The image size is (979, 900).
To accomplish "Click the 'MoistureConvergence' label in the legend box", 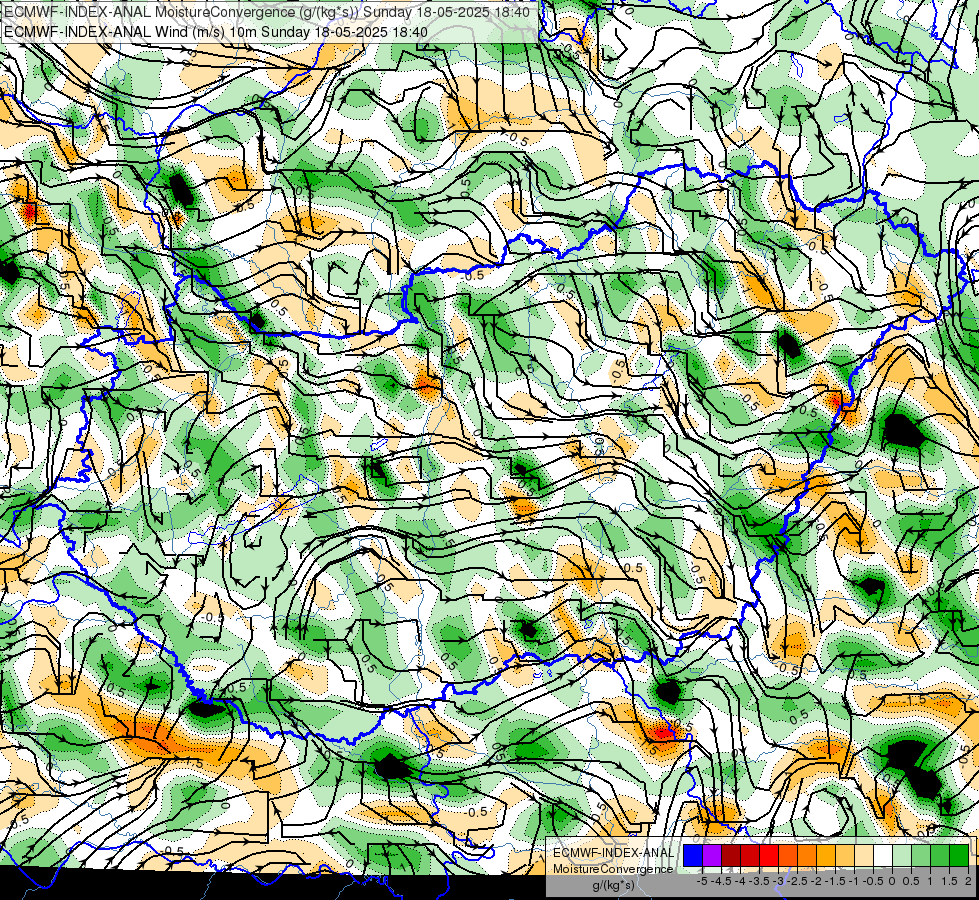I will [x=613, y=869].
